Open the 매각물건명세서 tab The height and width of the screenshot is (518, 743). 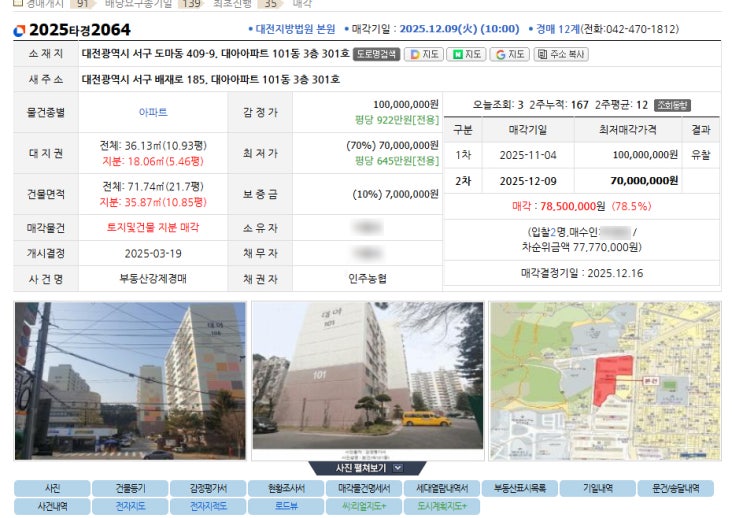point(363,489)
